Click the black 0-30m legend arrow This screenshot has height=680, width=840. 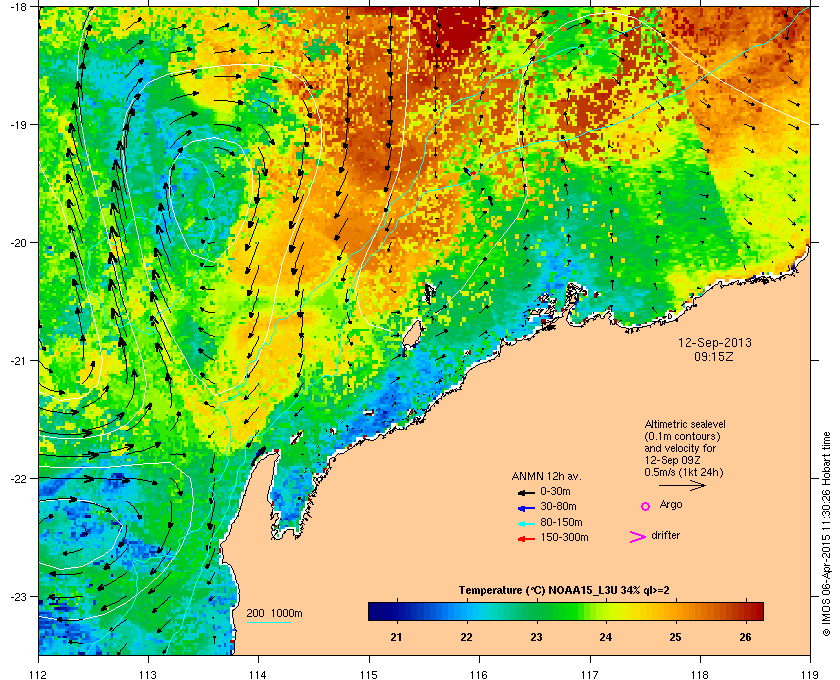pyautogui.click(x=526, y=492)
